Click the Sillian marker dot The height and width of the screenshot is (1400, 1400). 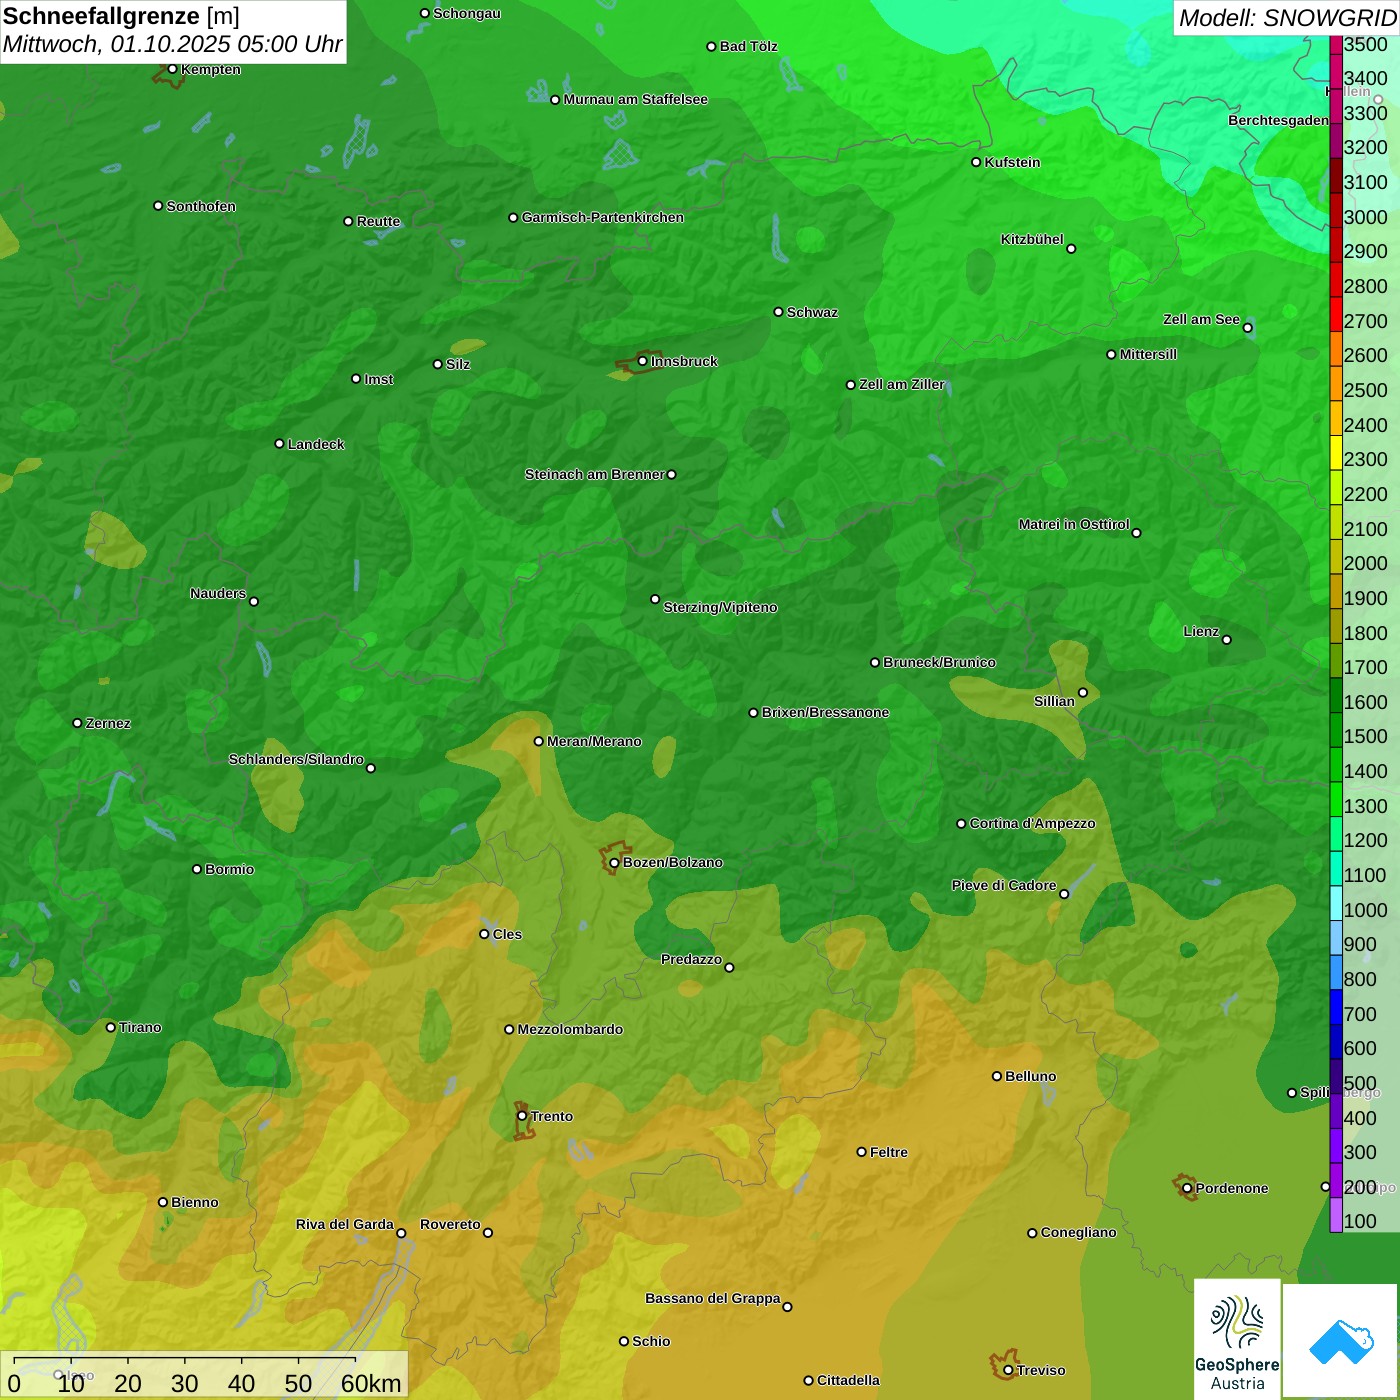pos(1083,692)
